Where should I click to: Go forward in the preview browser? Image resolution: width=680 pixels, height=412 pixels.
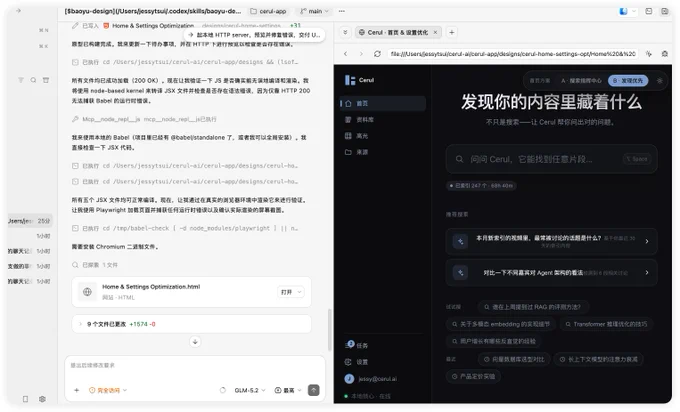pyautogui.click(x=361, y=54)
